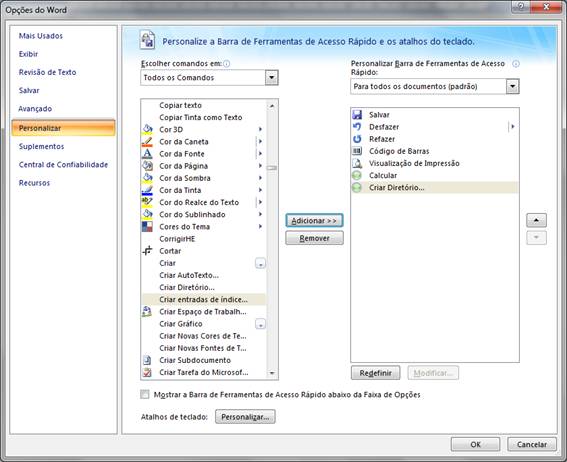Click the Cor da Fonte letter icon
567x462 pixels.
147,154
